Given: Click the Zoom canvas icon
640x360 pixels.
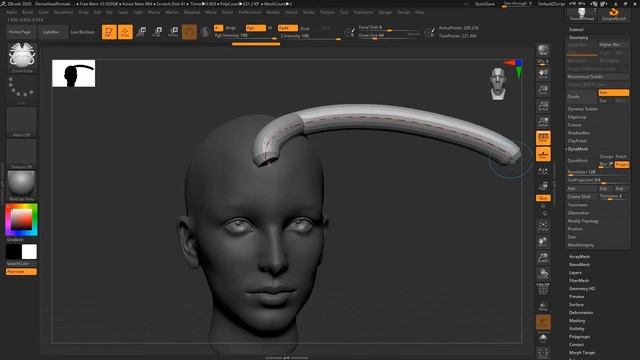Looking at the screenshot, I should pyautogui.click(x=543, y=90).
